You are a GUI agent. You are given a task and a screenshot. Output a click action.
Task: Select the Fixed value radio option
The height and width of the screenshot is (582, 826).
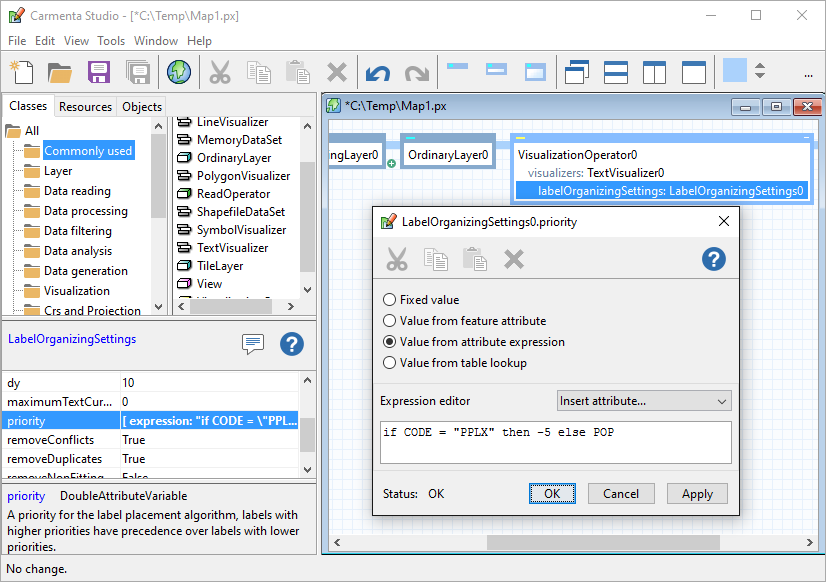[390, 300]
